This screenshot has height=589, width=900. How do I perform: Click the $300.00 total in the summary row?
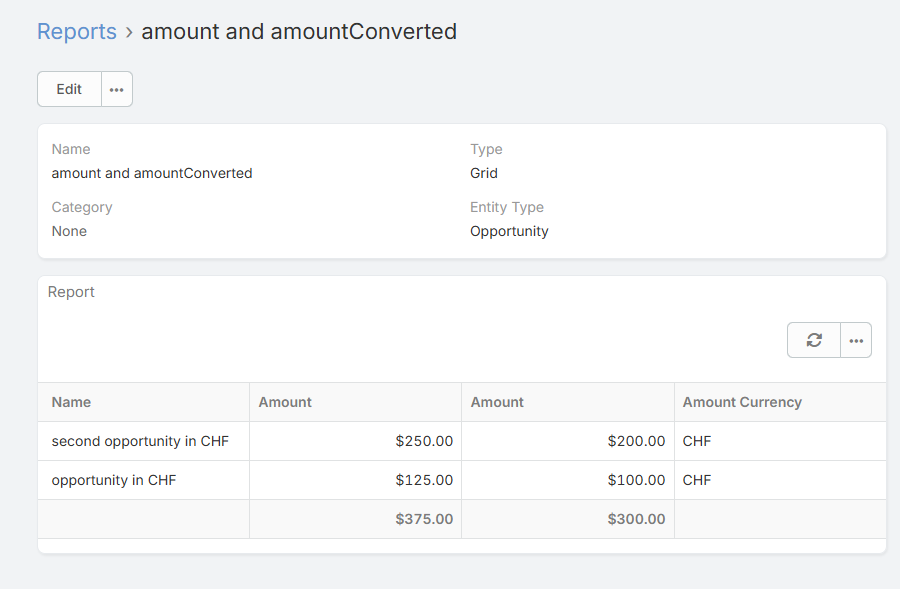click(636, 519)
